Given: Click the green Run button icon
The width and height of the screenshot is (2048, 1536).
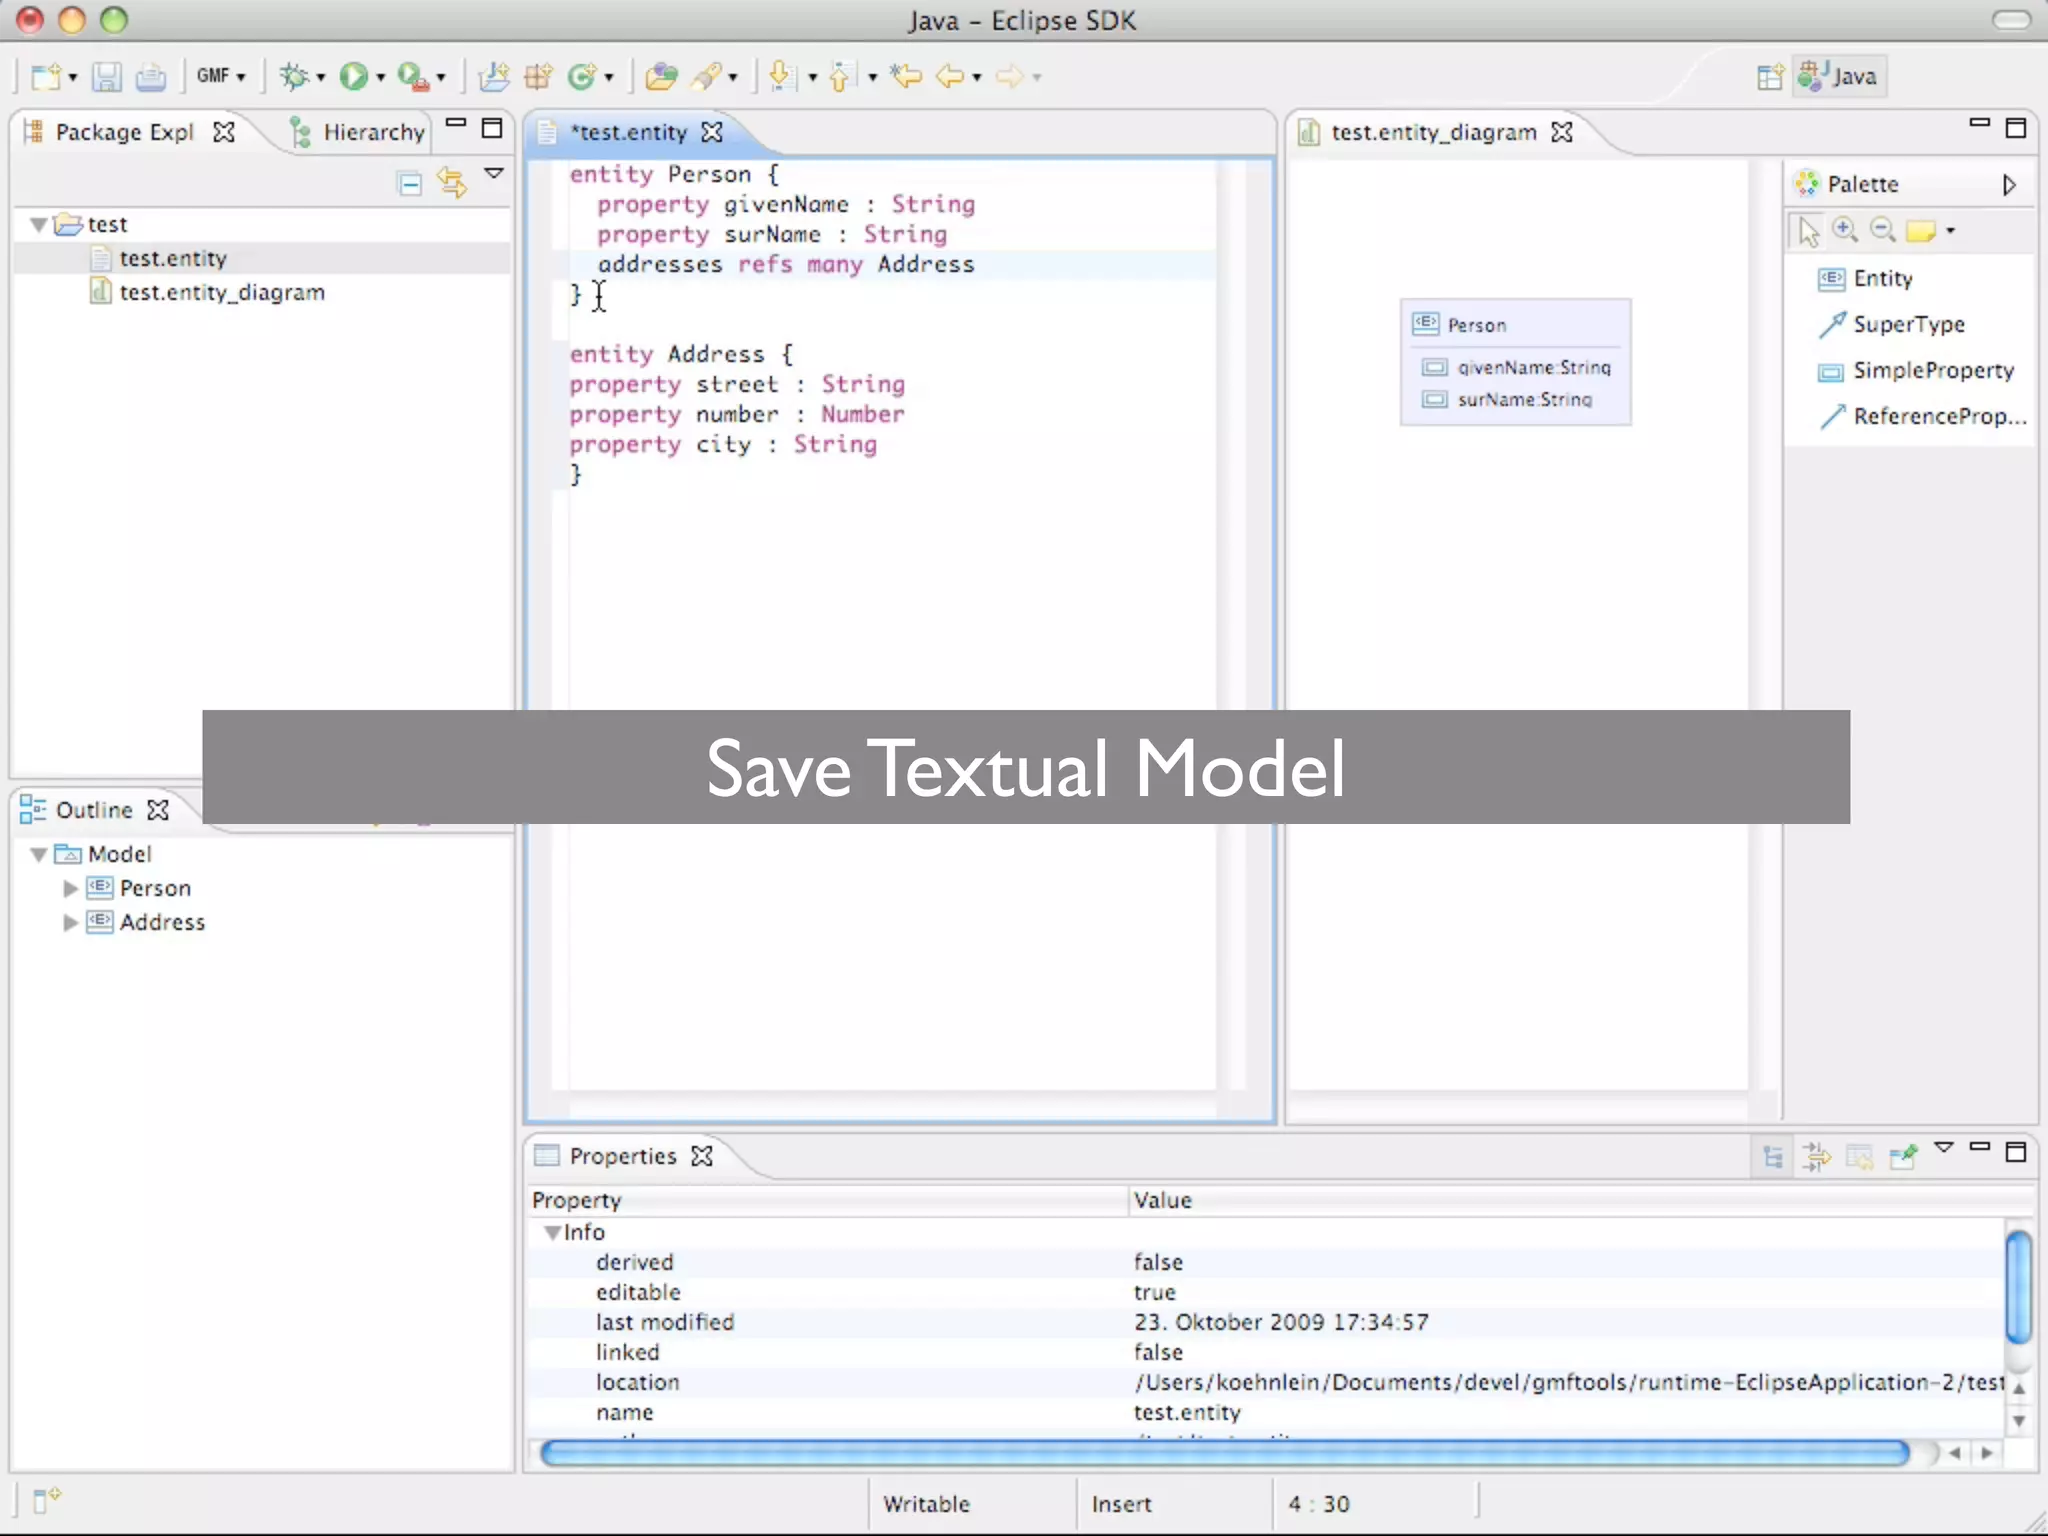Looking at the screenshot, I should (353, 76).
